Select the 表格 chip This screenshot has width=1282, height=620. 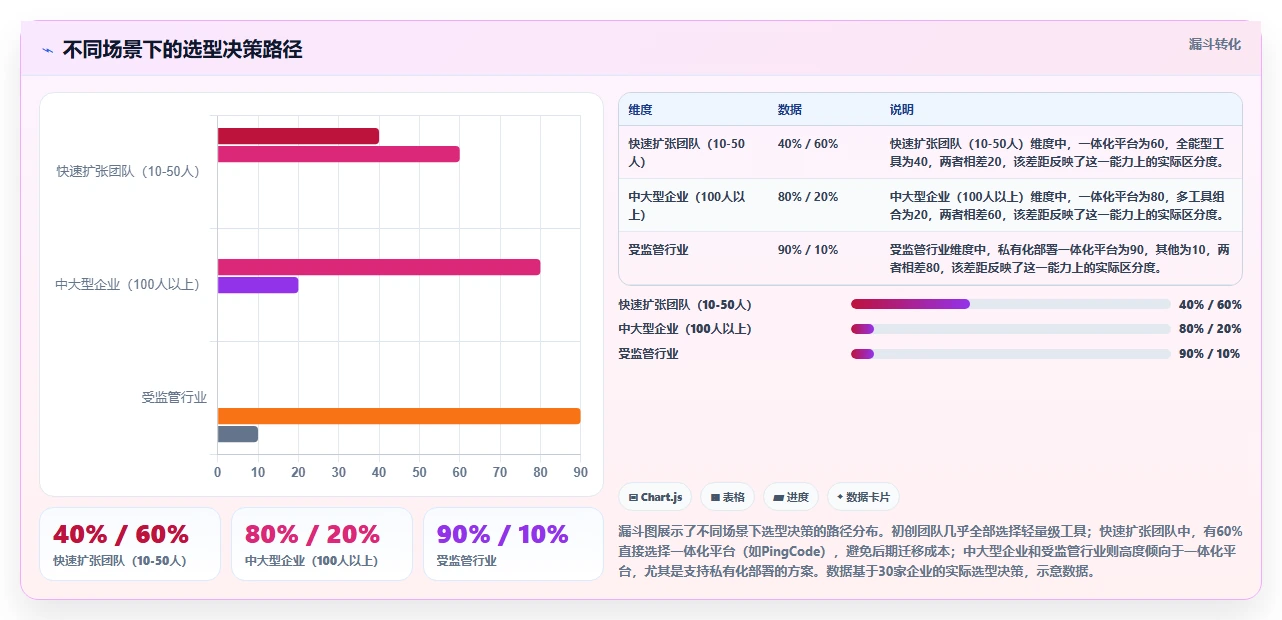727,497
